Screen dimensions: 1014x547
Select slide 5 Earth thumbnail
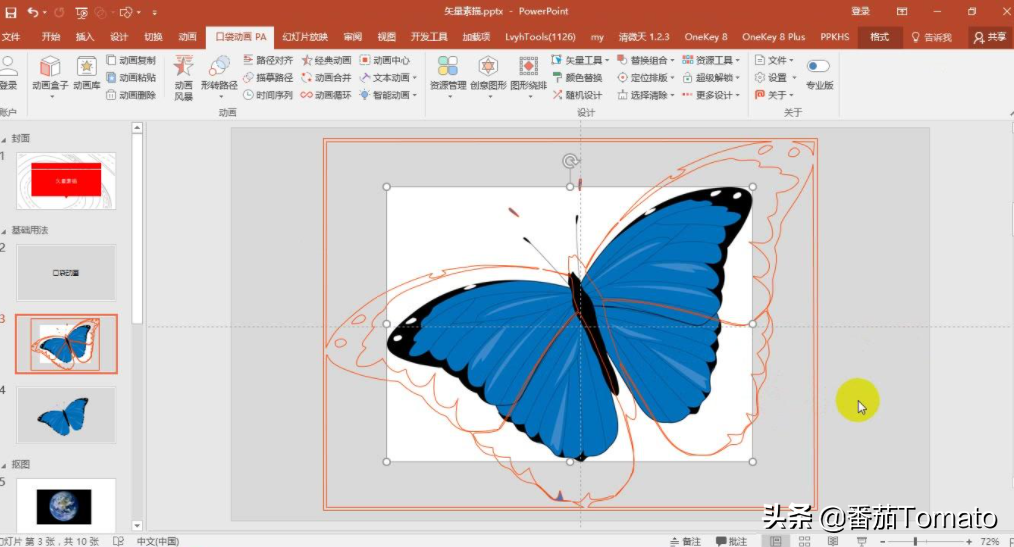coord(66,506)
